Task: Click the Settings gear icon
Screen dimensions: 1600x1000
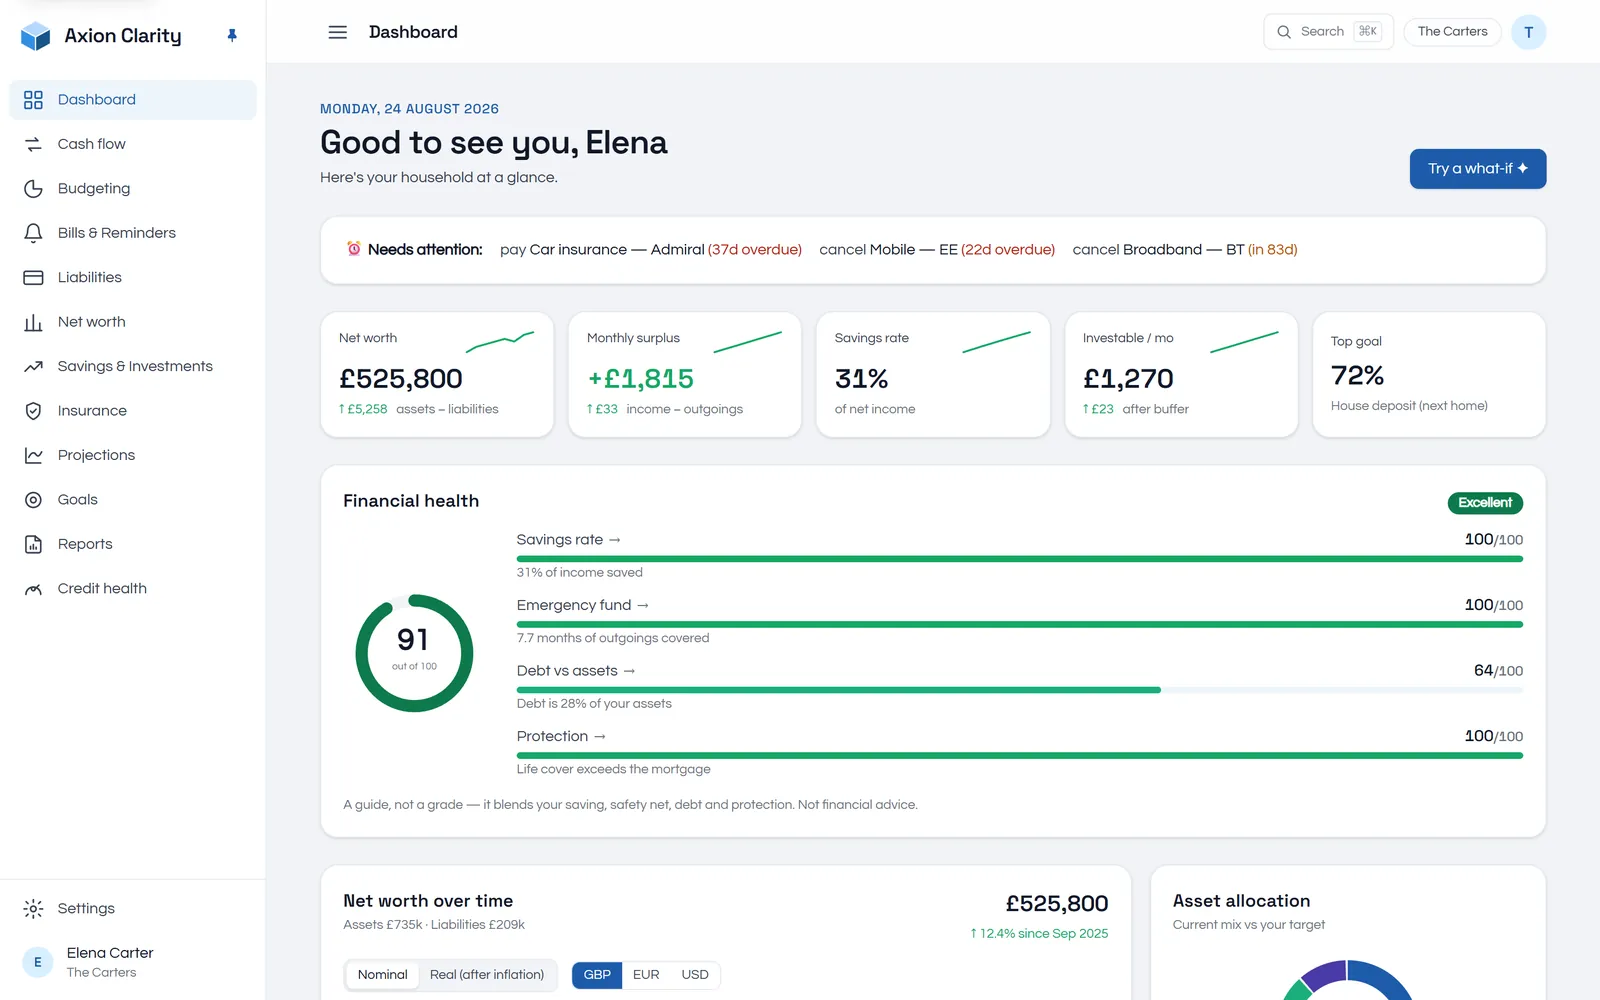Action: (33, 909)
